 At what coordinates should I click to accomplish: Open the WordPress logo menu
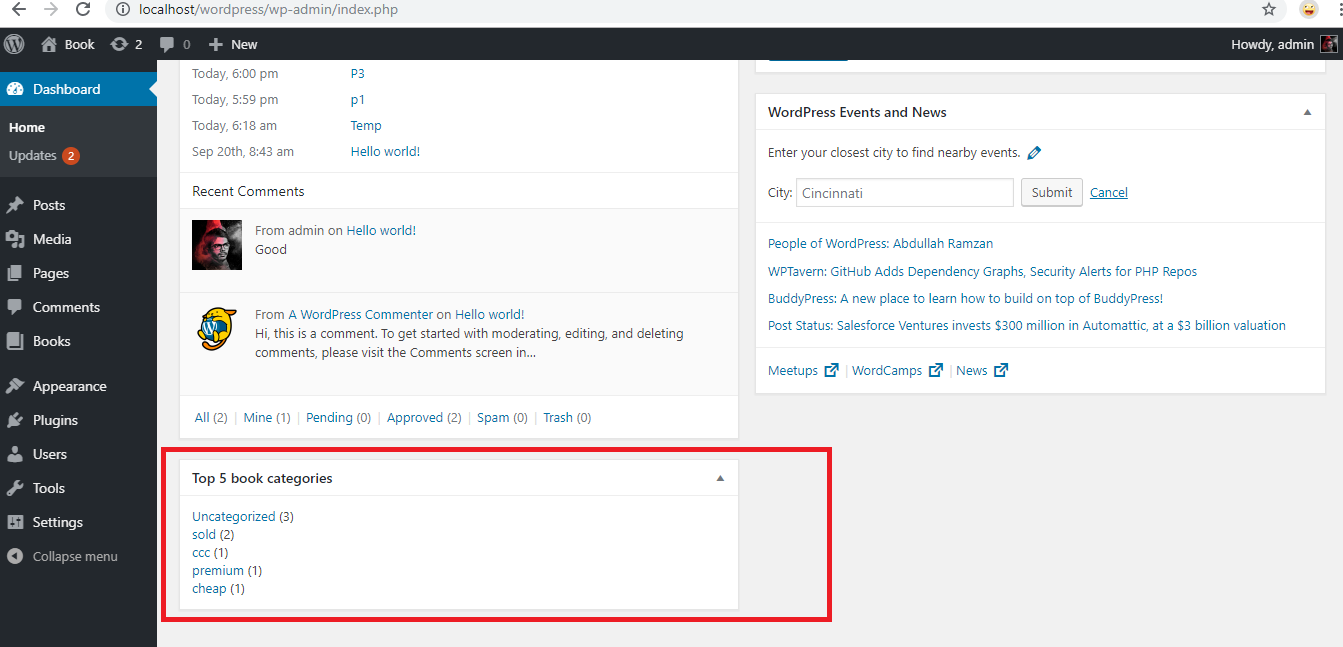coord(13,44)
